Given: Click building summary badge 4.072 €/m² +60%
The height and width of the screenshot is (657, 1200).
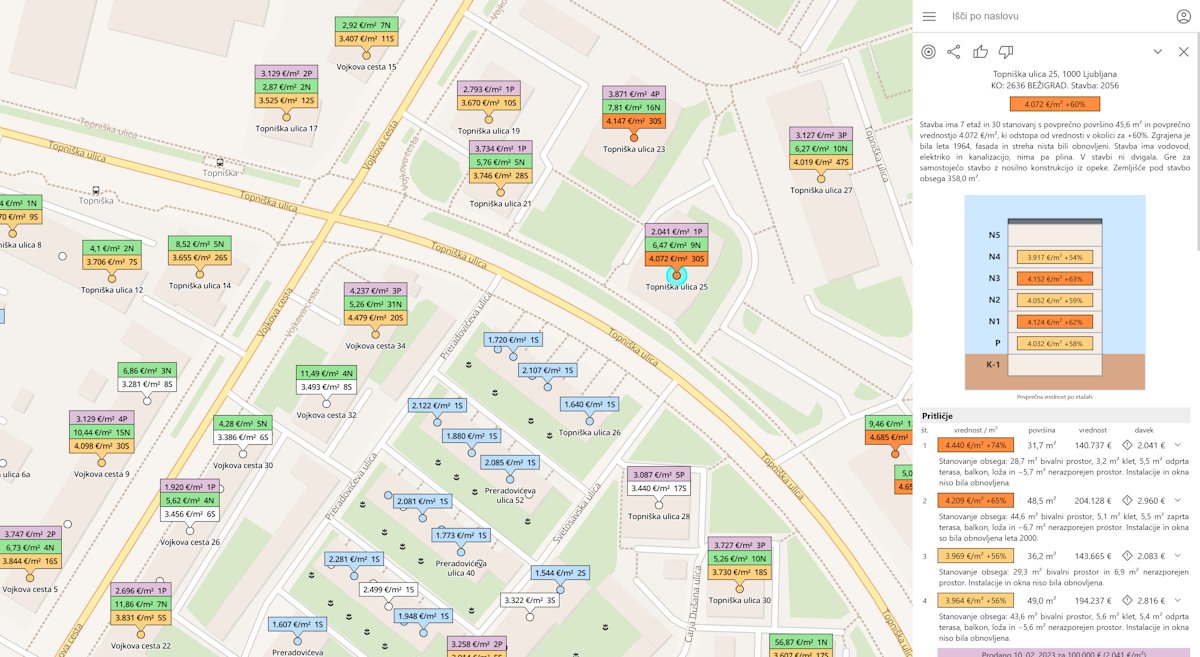Looking at the screenshot, I should [x=1054, y=103].
